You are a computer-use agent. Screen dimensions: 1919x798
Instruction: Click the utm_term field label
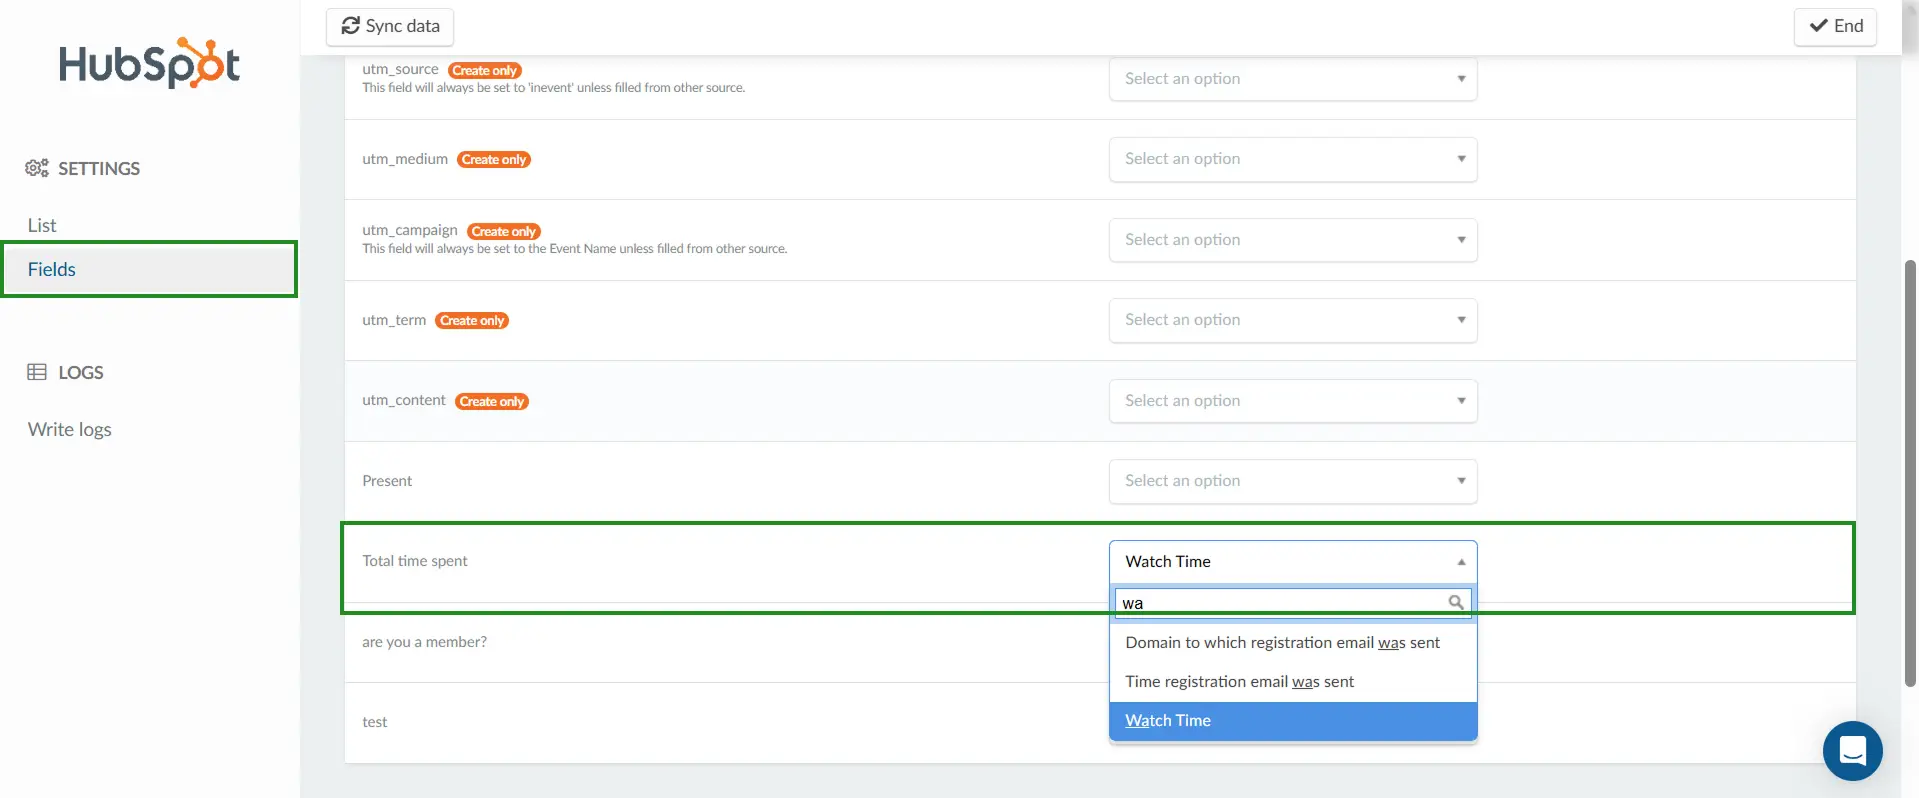tap(394, 320)
